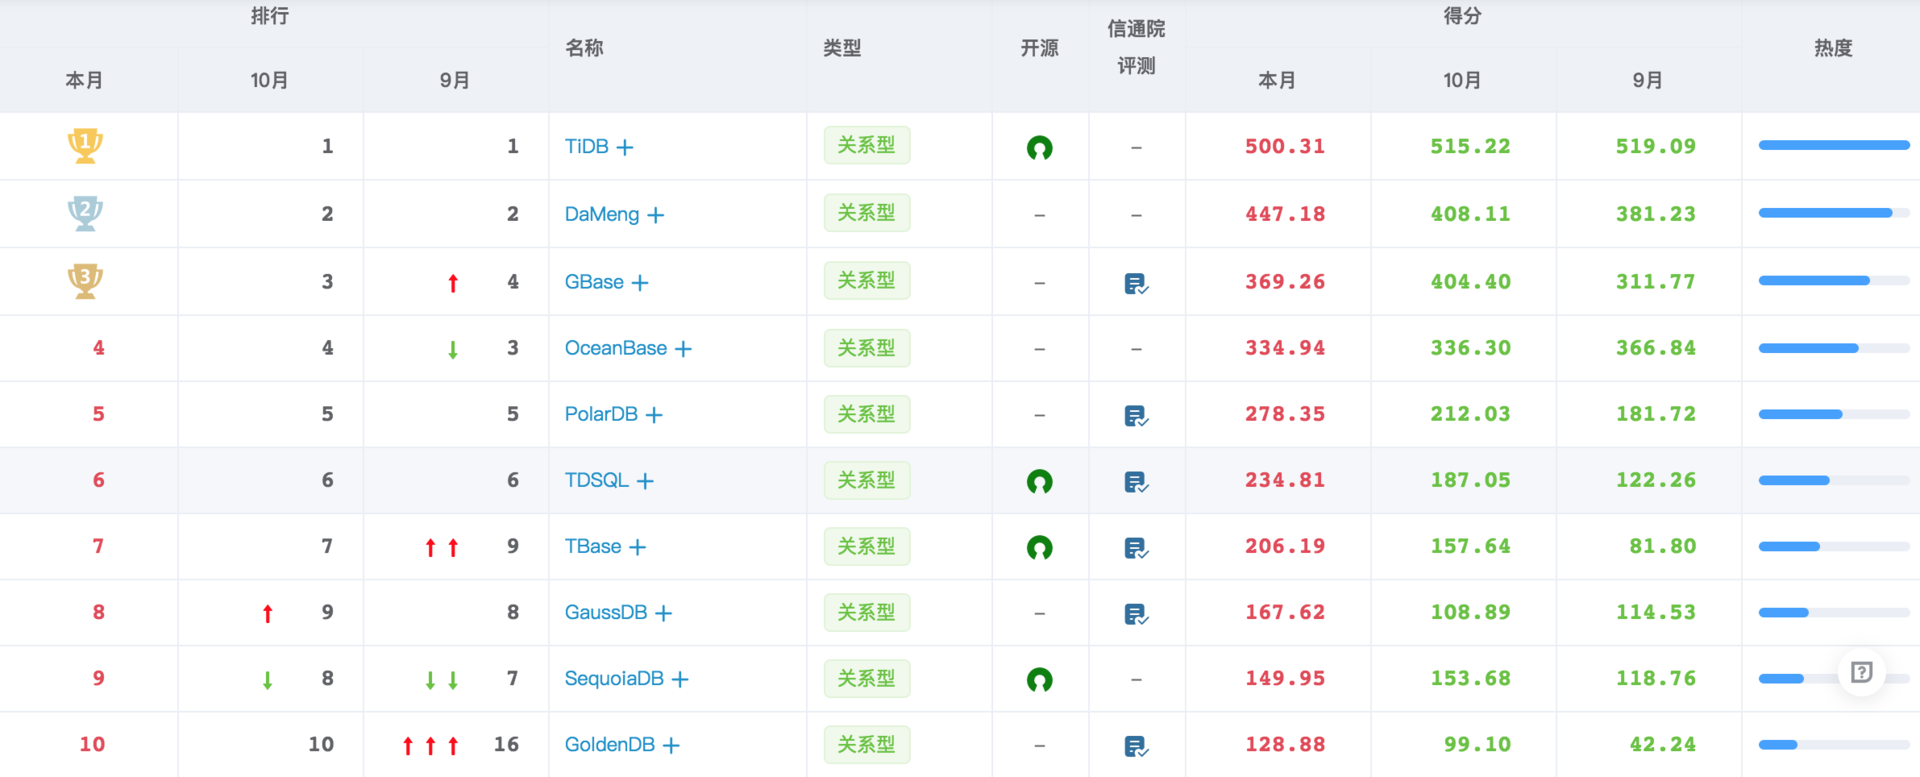This screenshot has width=1920, height=777.
Task: Click the 热度 column header
Action: tap(1834, 48)
